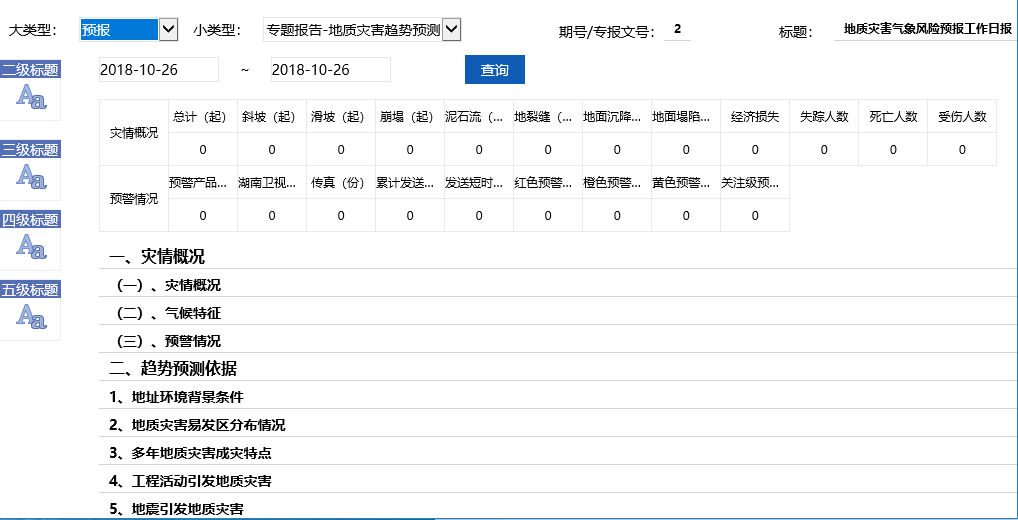Select the (三)、预警情况 section
The width and height of the screenshot is (1018, 520).
pyautogui.click(x=169, y=341)
